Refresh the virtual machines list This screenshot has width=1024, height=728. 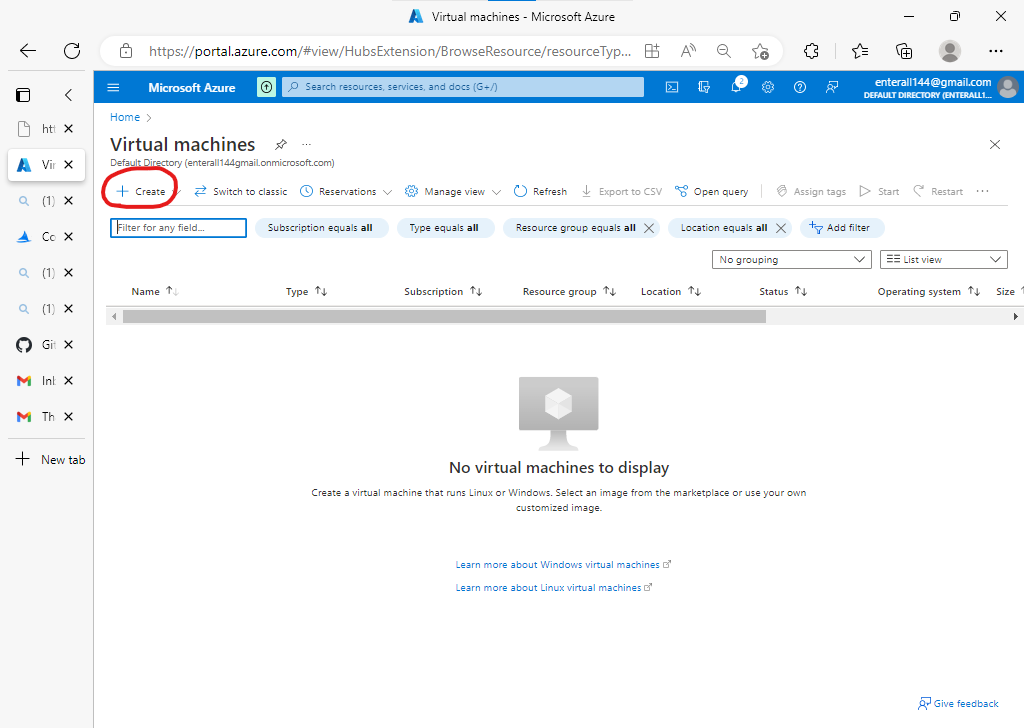click(x=540, y=191)
